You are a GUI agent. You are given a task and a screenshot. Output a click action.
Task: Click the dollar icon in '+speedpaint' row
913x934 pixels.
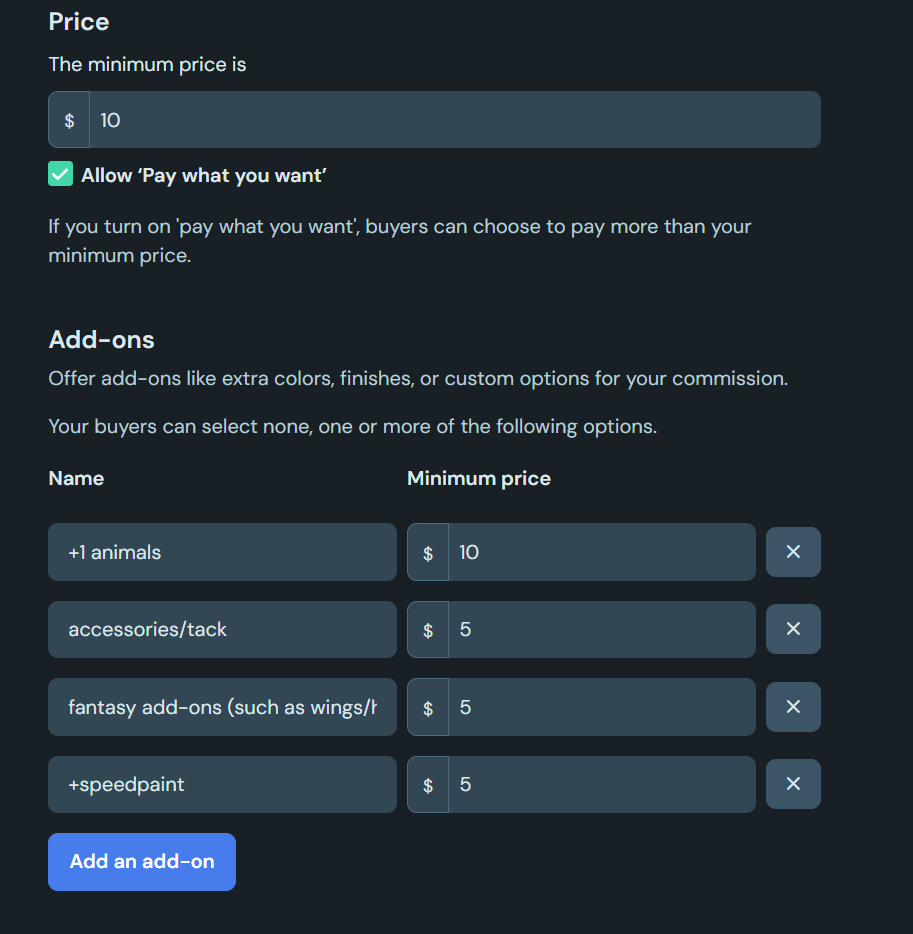pos(428,785)
